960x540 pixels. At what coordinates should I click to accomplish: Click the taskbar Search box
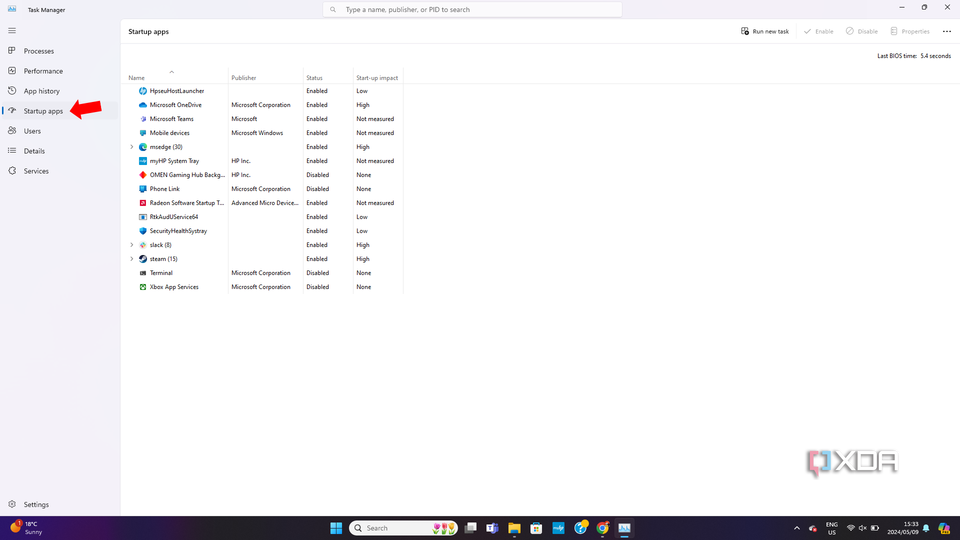(403, 528)
